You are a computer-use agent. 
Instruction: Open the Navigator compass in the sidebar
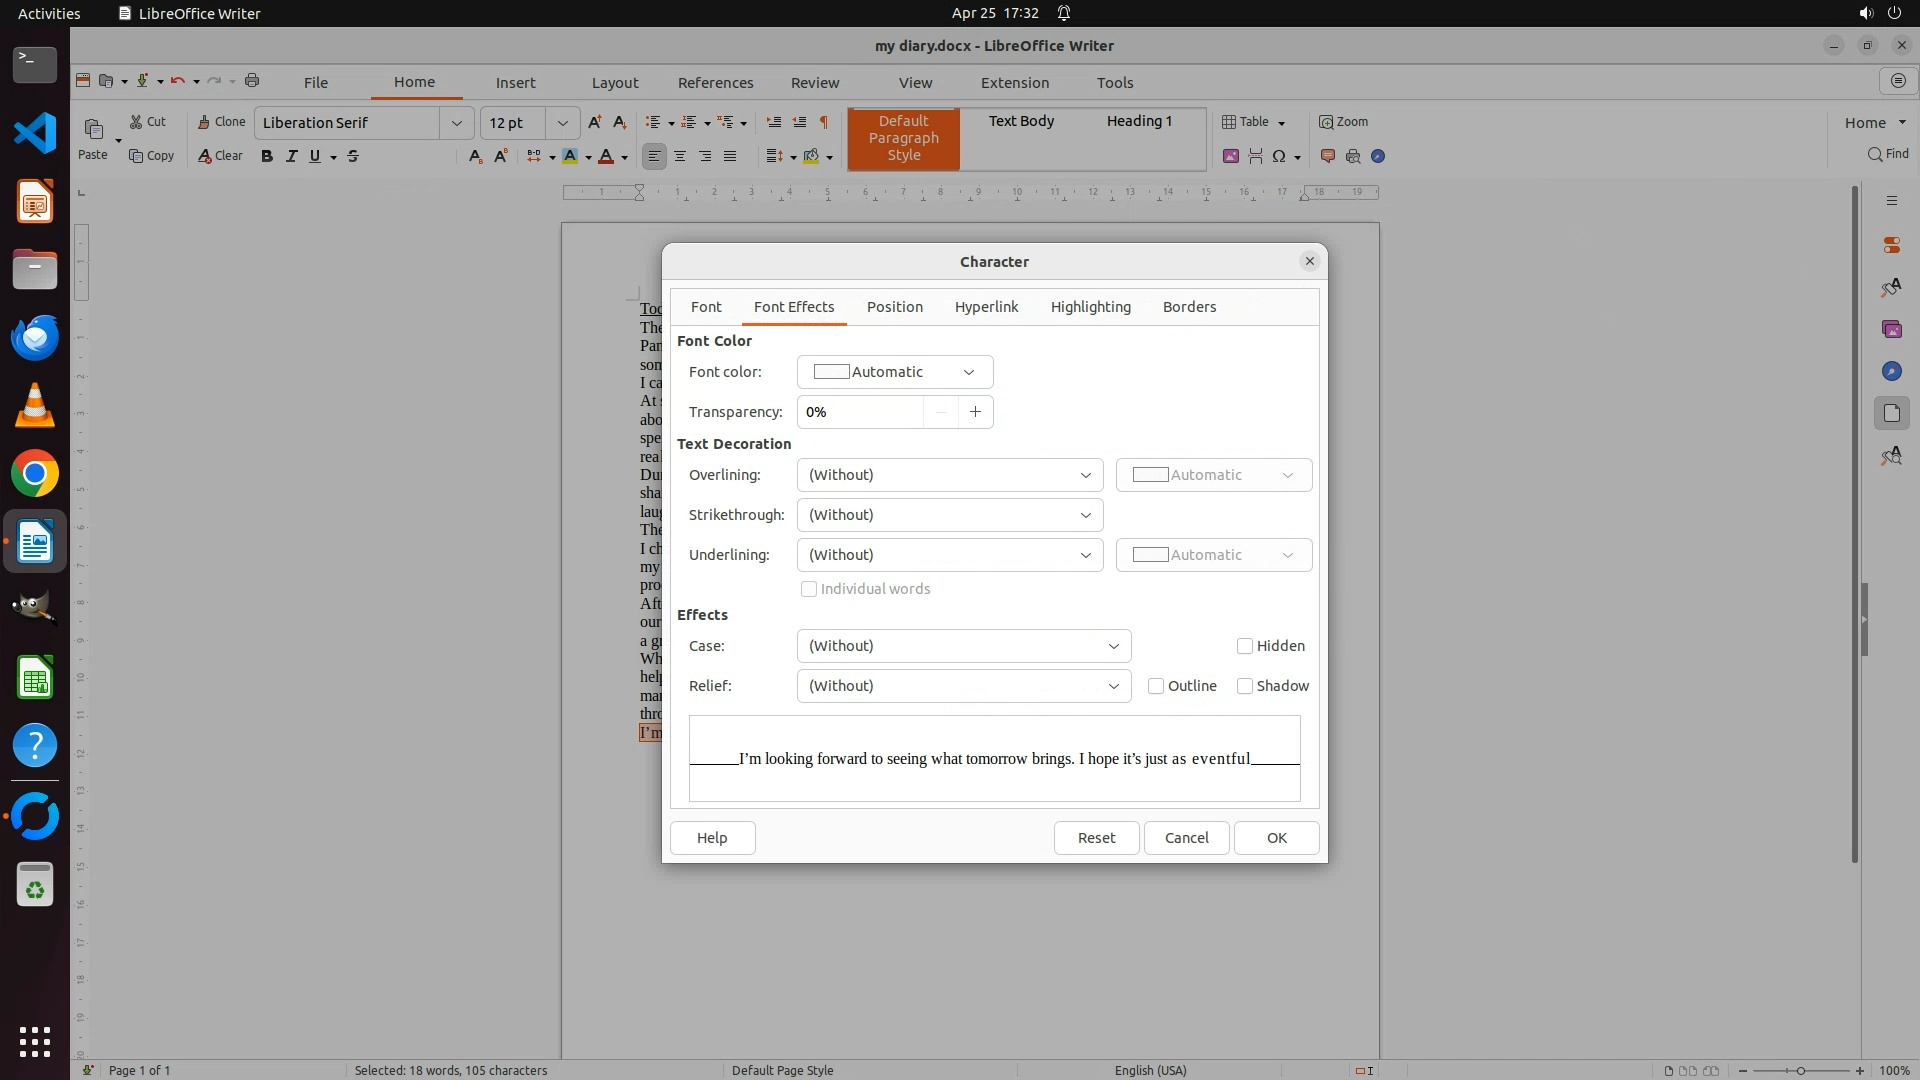[1891, 371]
